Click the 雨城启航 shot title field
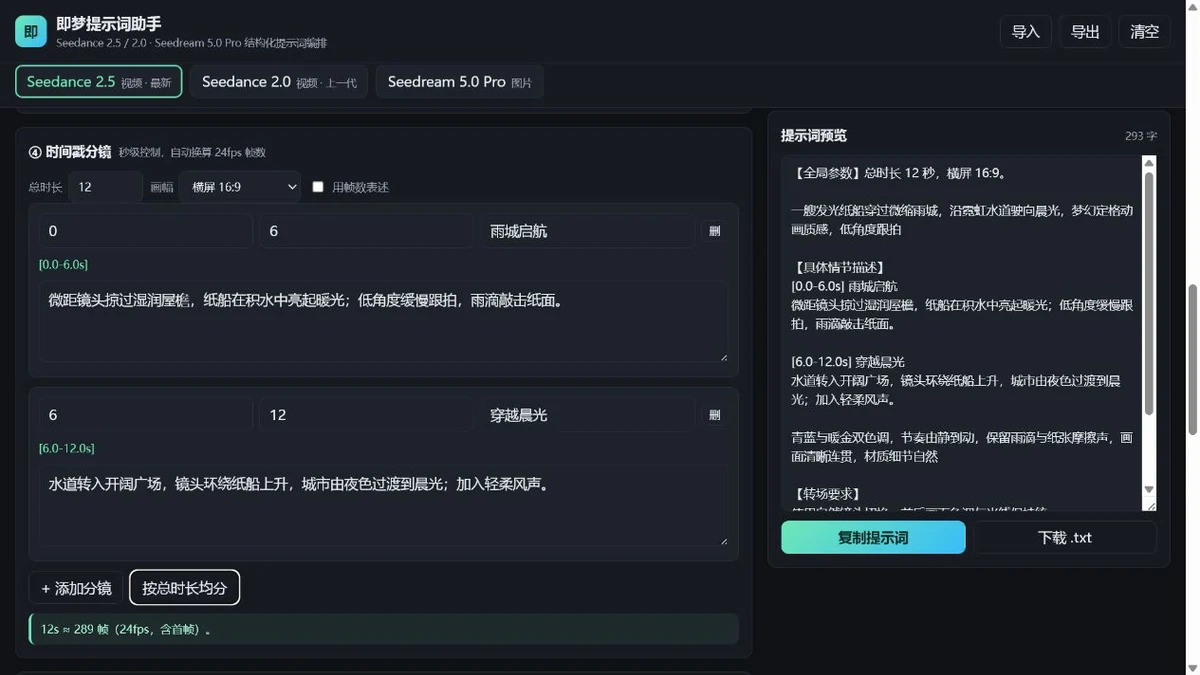Screen dimensions: 1200x675 (587, 231)
